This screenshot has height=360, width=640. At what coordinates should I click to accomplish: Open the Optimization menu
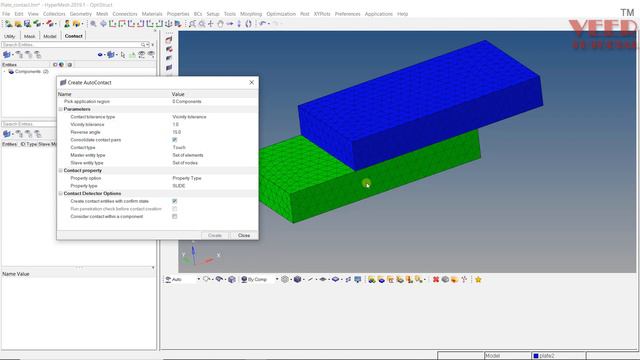pos(281,14)
